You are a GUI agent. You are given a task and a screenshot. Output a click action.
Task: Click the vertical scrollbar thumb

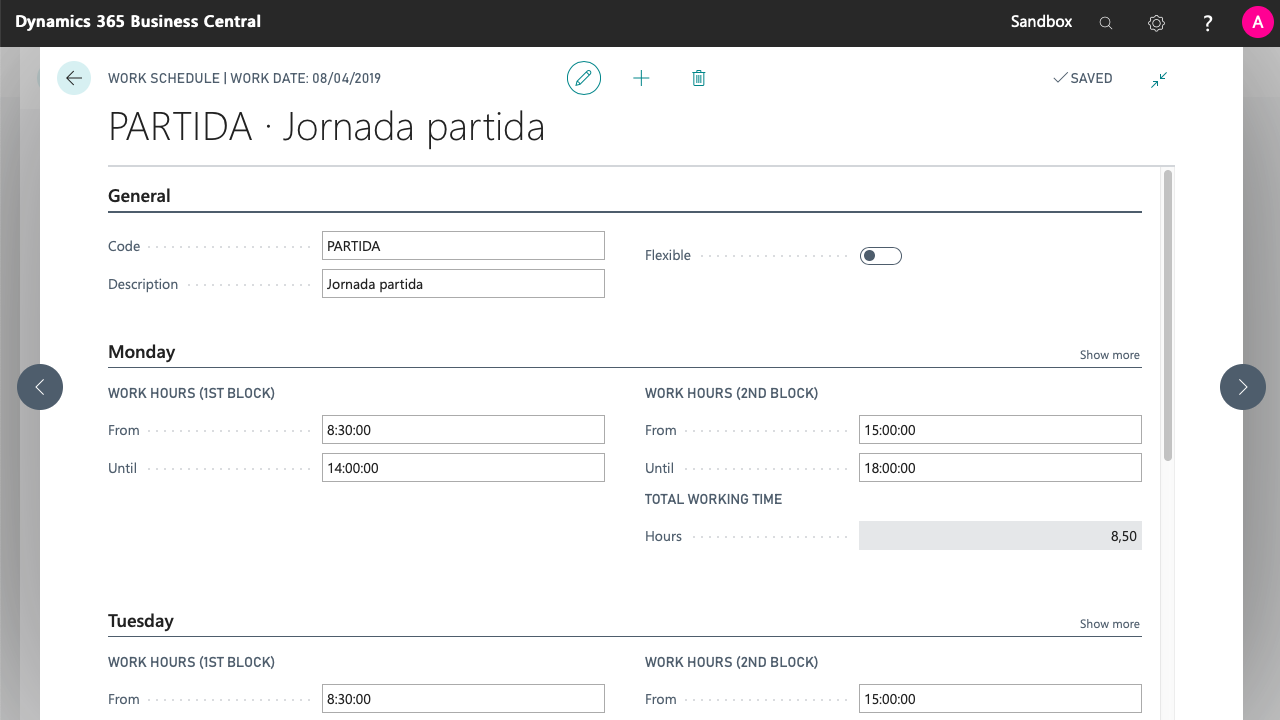[x=1167, y=315]
